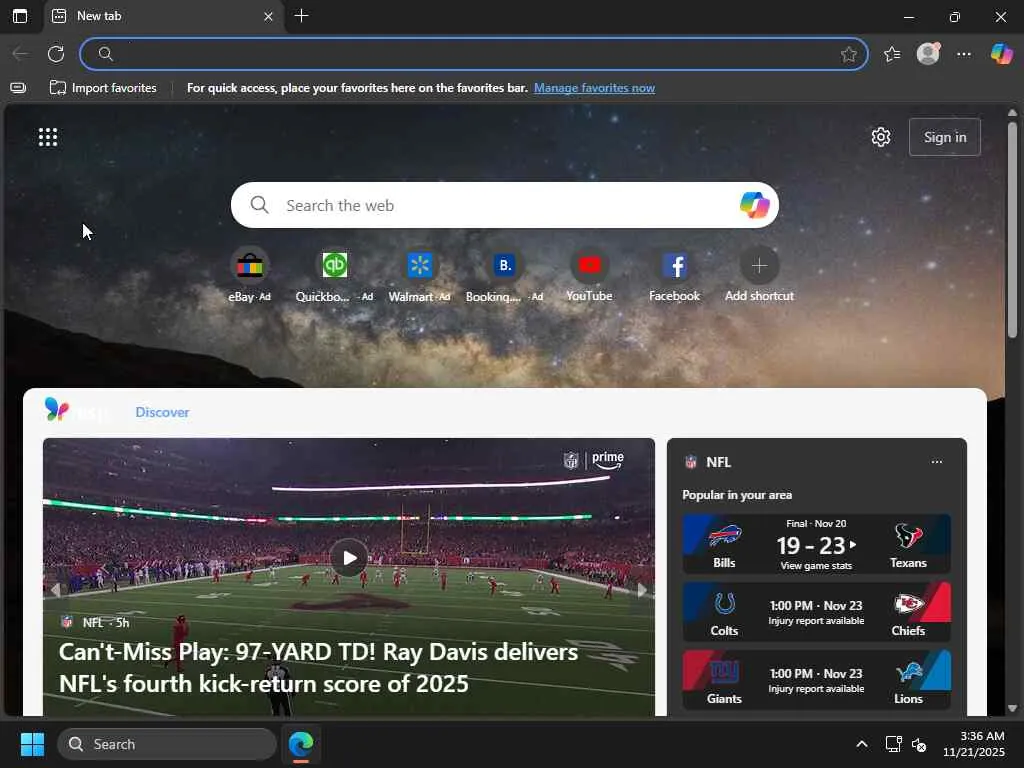Show hidden system tray icons

click(862, 744)
